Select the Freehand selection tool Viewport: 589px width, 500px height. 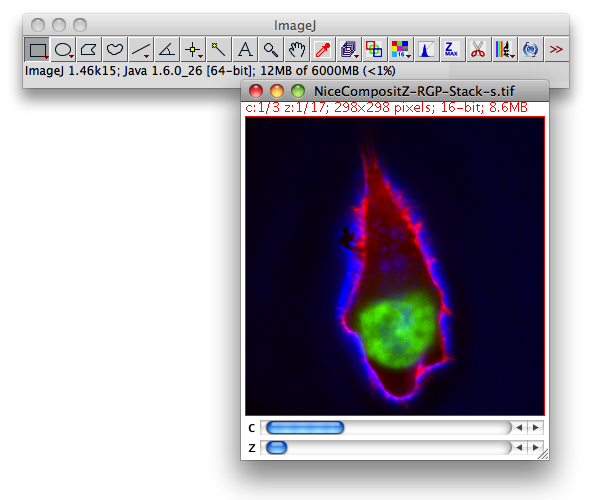coord(115,50)
